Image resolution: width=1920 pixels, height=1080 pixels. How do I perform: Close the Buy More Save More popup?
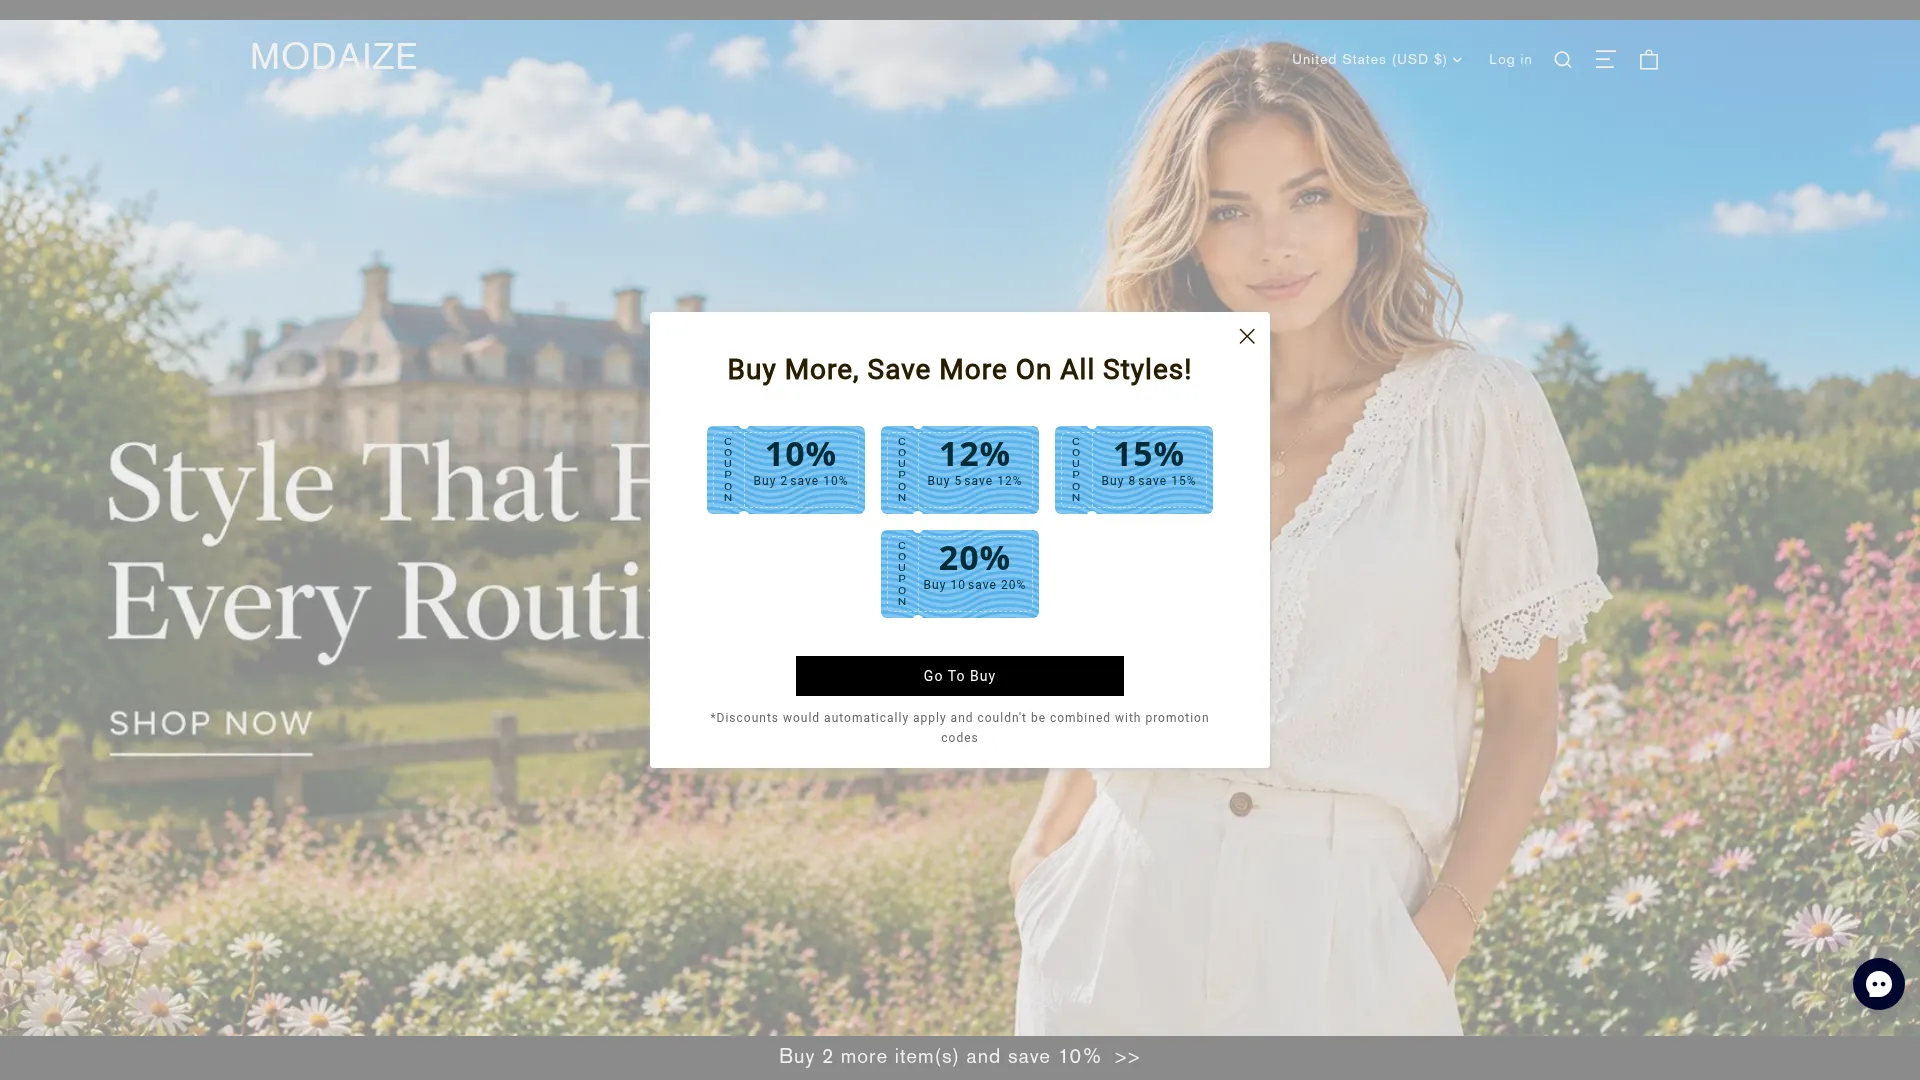(1247, 336)
